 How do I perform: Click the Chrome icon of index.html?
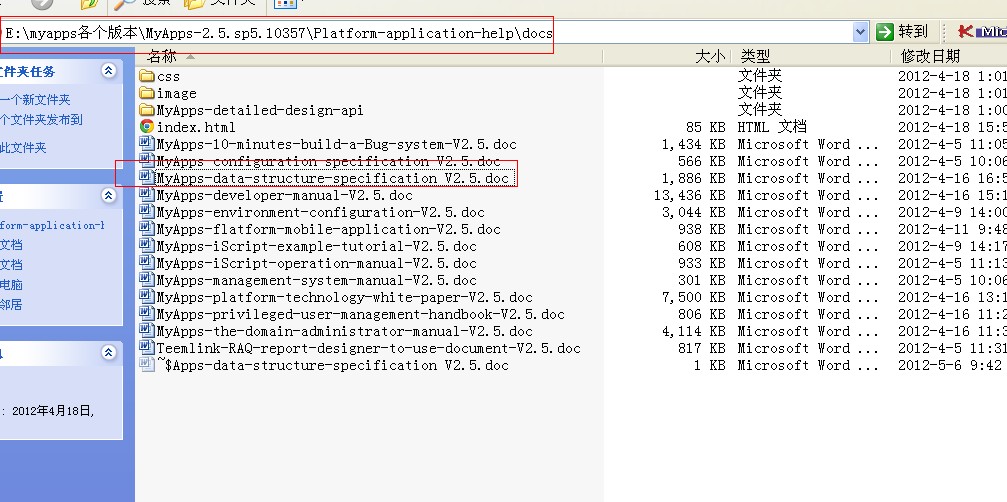[147, 127]
